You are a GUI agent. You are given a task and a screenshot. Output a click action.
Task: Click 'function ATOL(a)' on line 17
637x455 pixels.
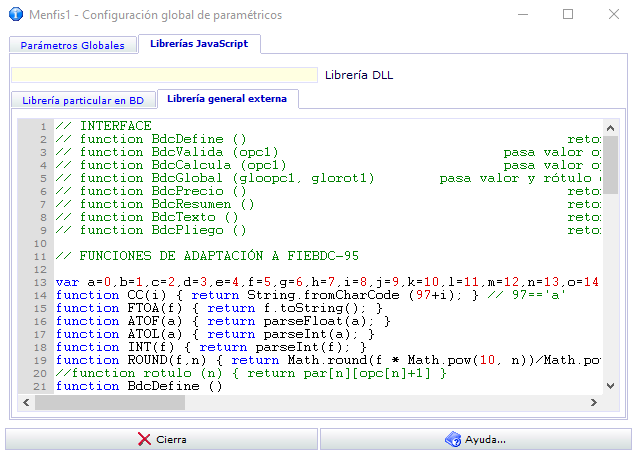tap(119, 334)
